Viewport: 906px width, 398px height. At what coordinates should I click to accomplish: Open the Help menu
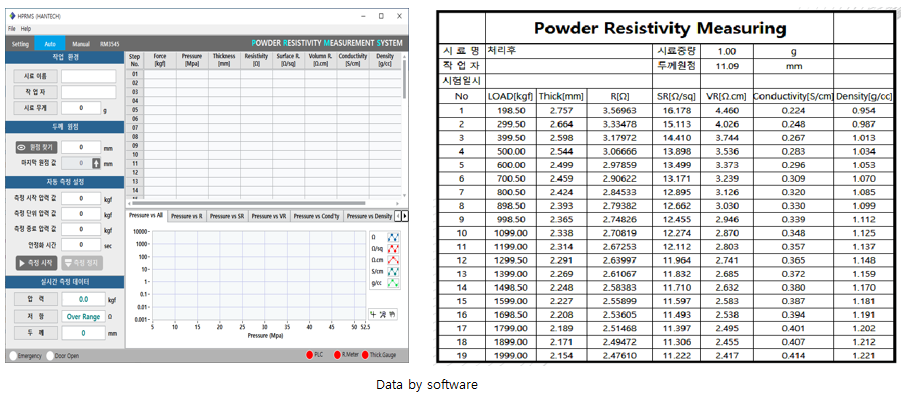pos(25,28)
